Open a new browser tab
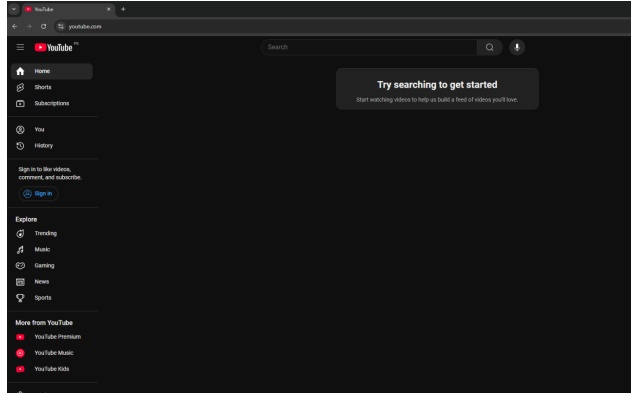The width and height of the screenshot is (643, 395). point(123,9)
